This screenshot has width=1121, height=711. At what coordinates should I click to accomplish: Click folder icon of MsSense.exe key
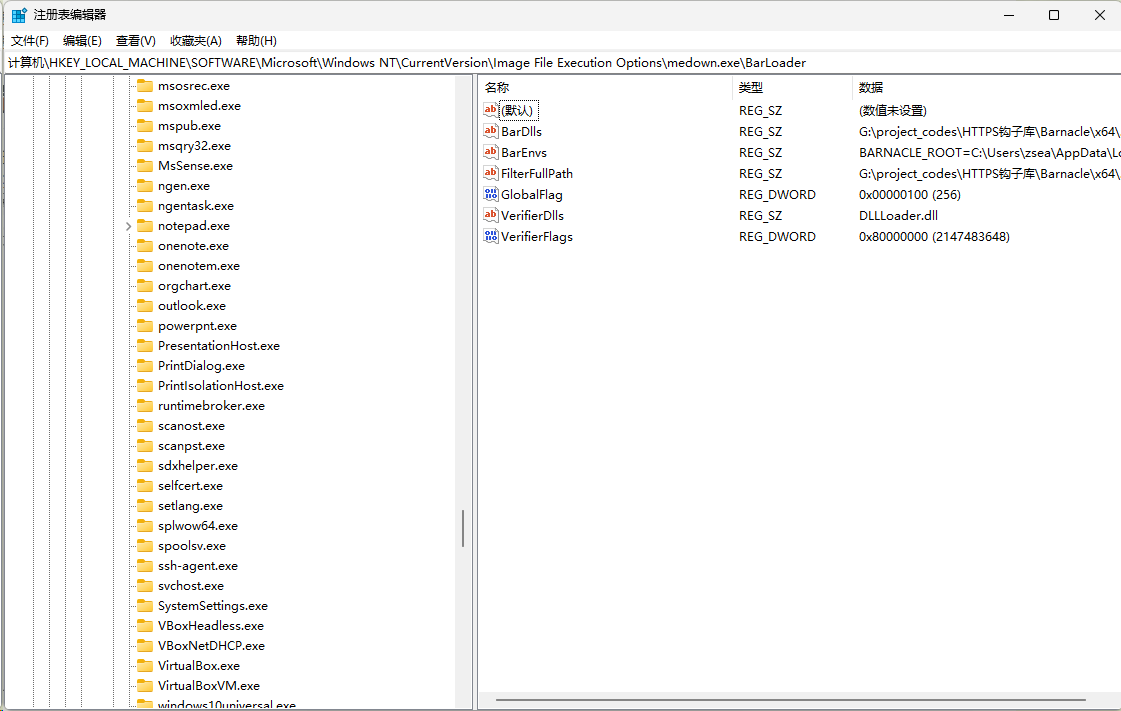pos(145,166)
